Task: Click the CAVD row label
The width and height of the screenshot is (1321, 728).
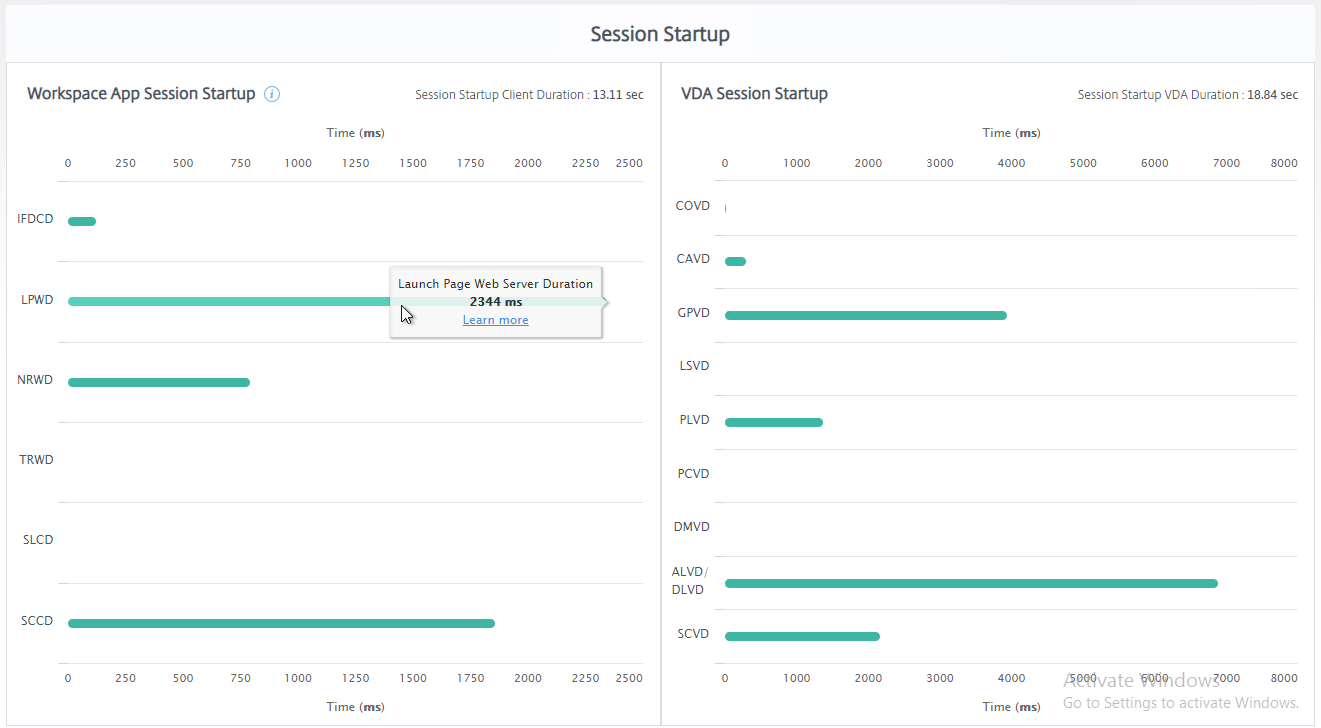Action: tap(693, 259)
